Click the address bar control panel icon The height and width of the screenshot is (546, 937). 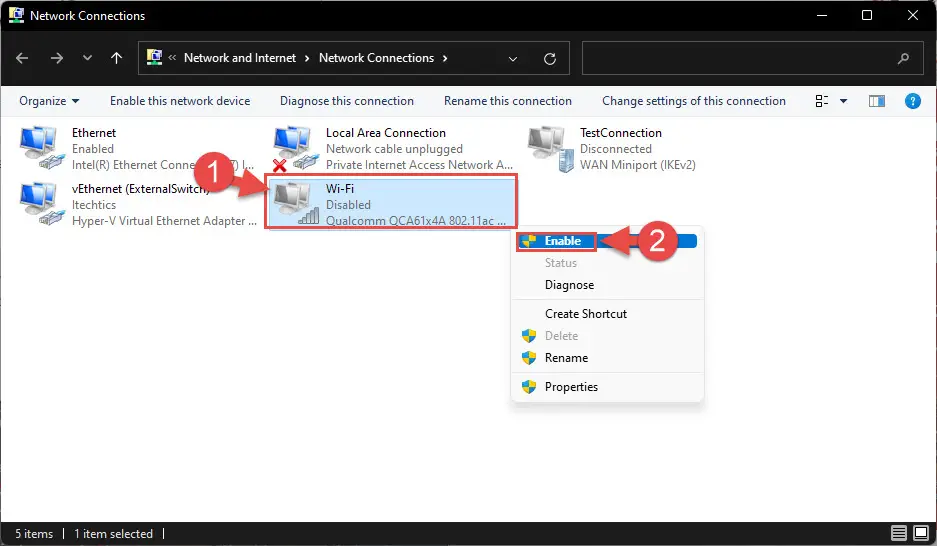pos(154,57)
